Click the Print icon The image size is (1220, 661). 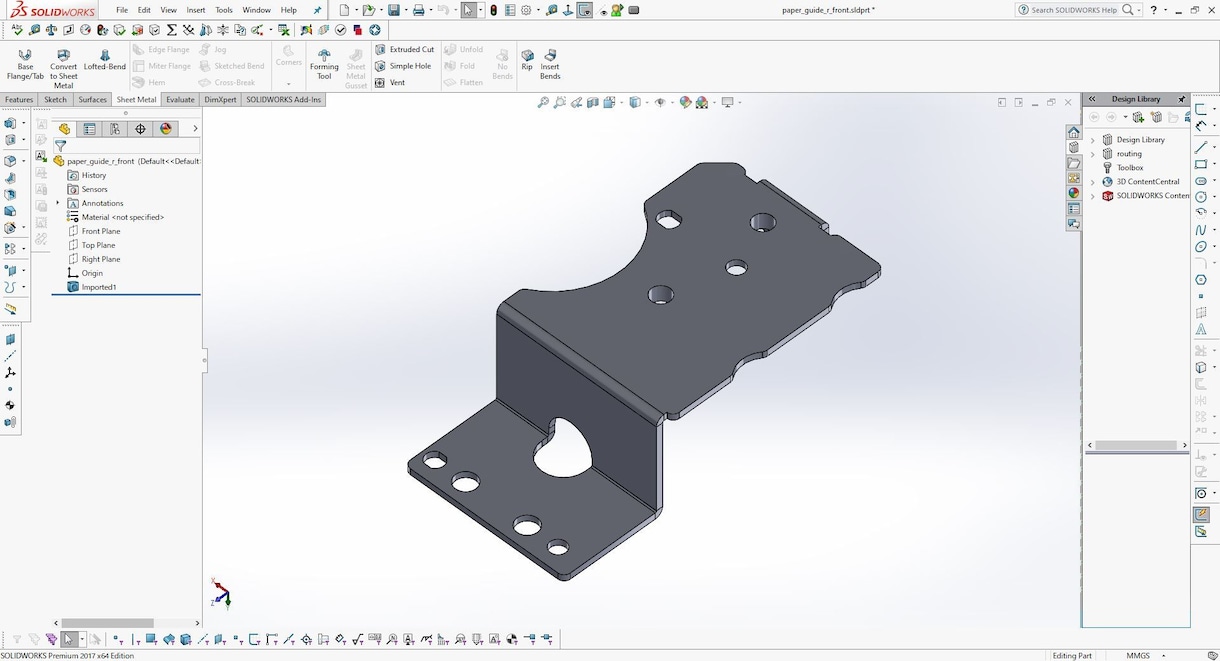click(418, 10)
